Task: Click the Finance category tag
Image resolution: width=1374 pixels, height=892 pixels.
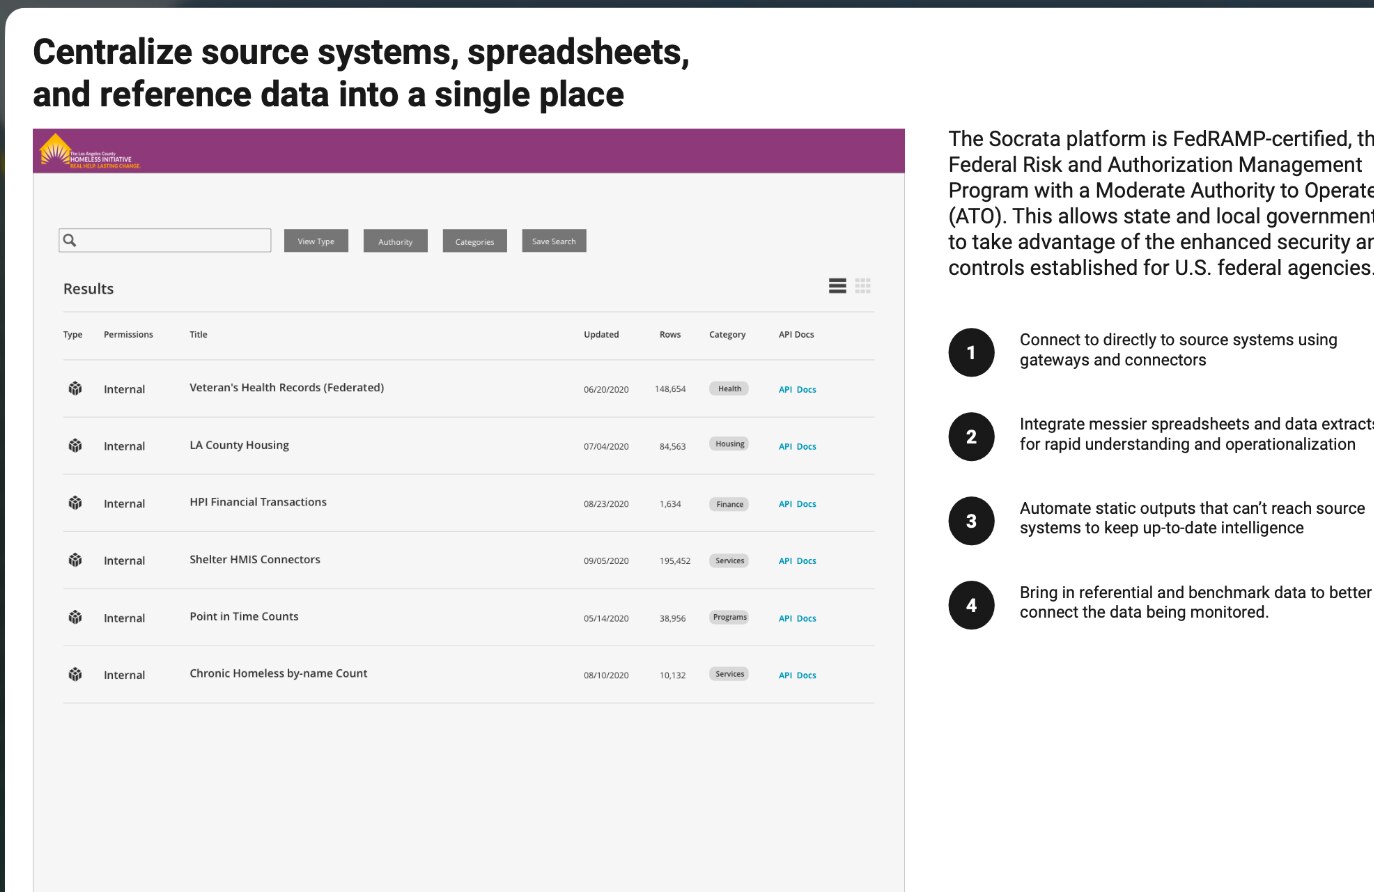Action: pyautogui.click(x=729, y=504)
